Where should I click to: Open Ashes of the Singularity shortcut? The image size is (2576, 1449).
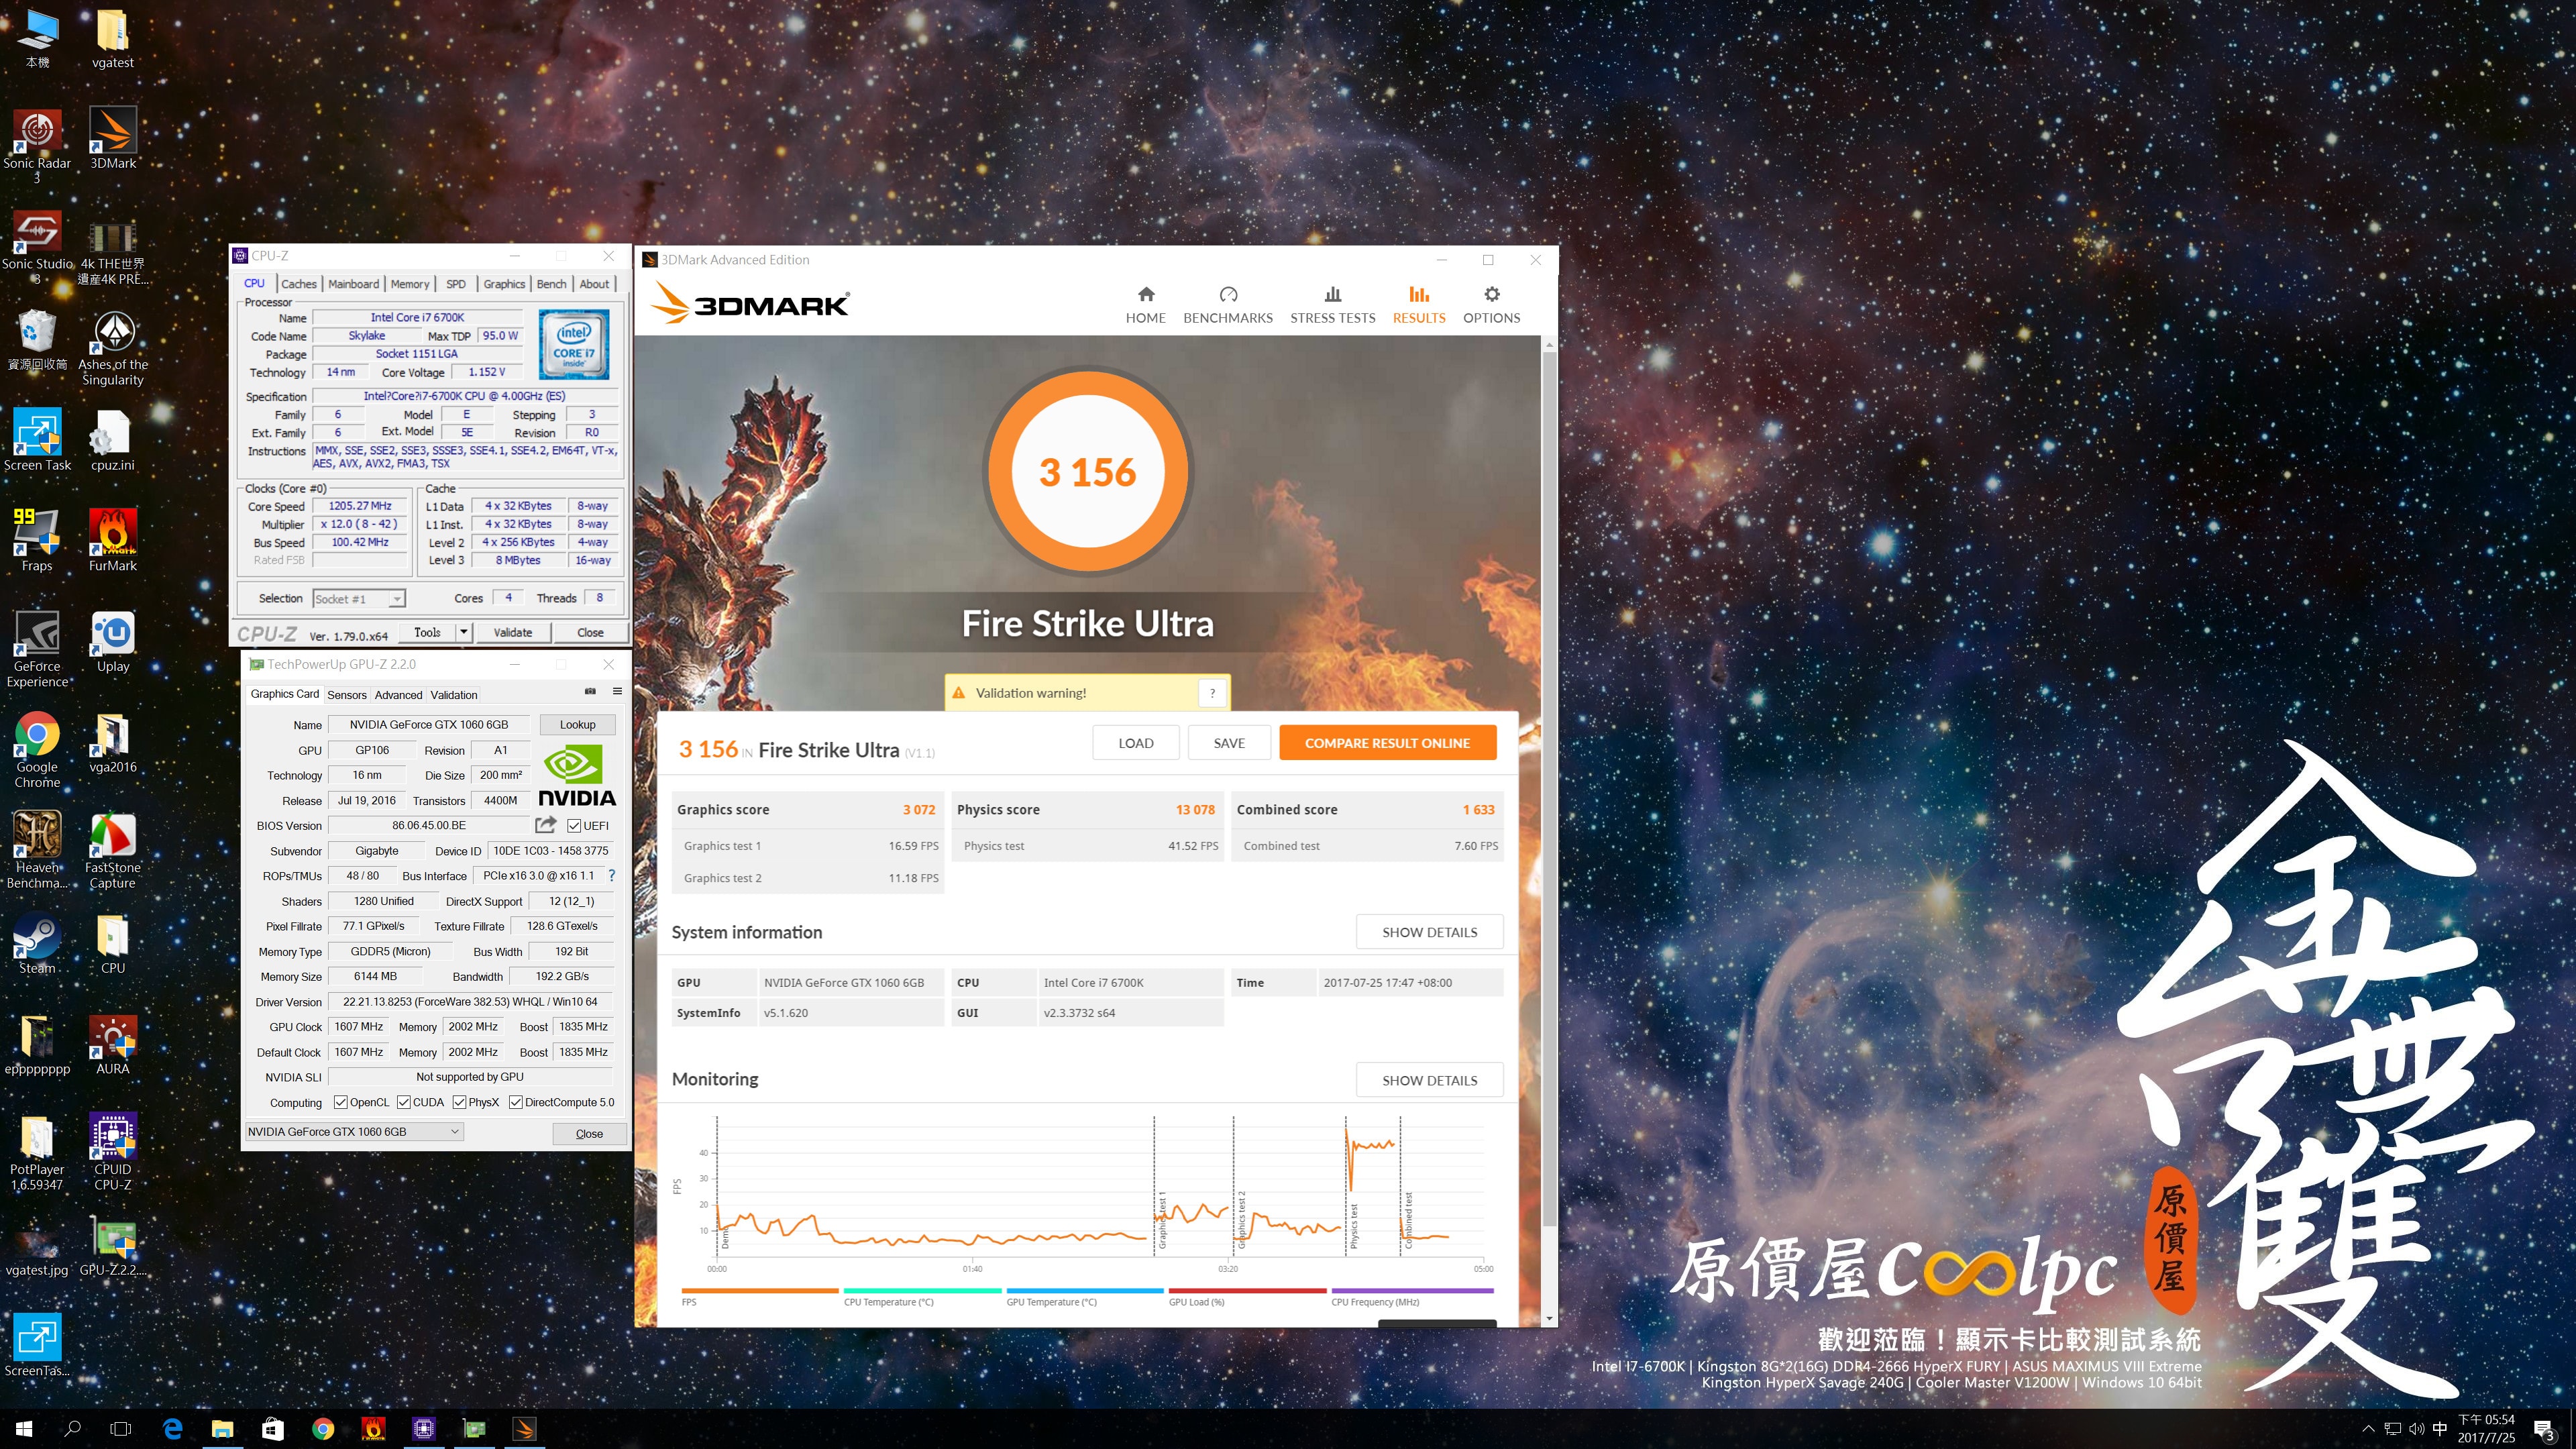(113, 347)
